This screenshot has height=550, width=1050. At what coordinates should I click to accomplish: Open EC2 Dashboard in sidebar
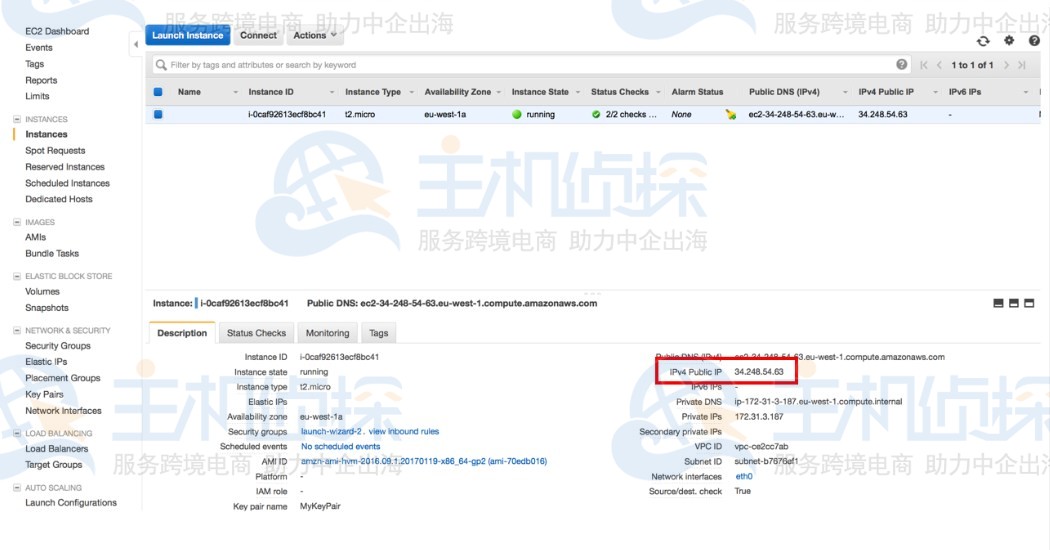point(57,31)
